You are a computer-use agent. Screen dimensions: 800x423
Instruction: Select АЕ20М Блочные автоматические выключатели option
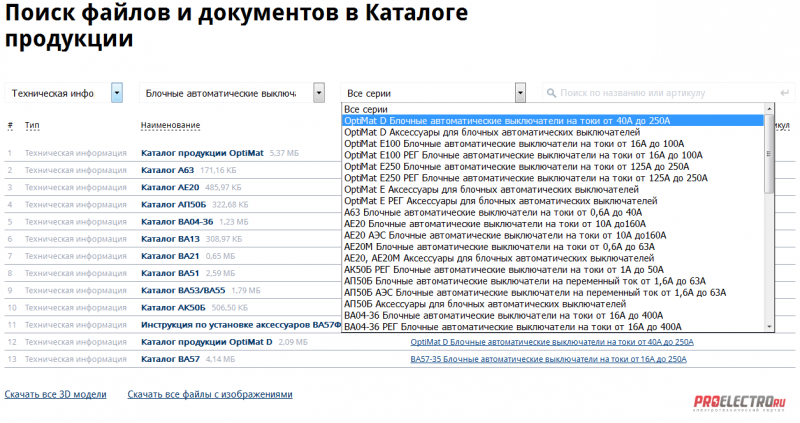click(x=553, y=246)
